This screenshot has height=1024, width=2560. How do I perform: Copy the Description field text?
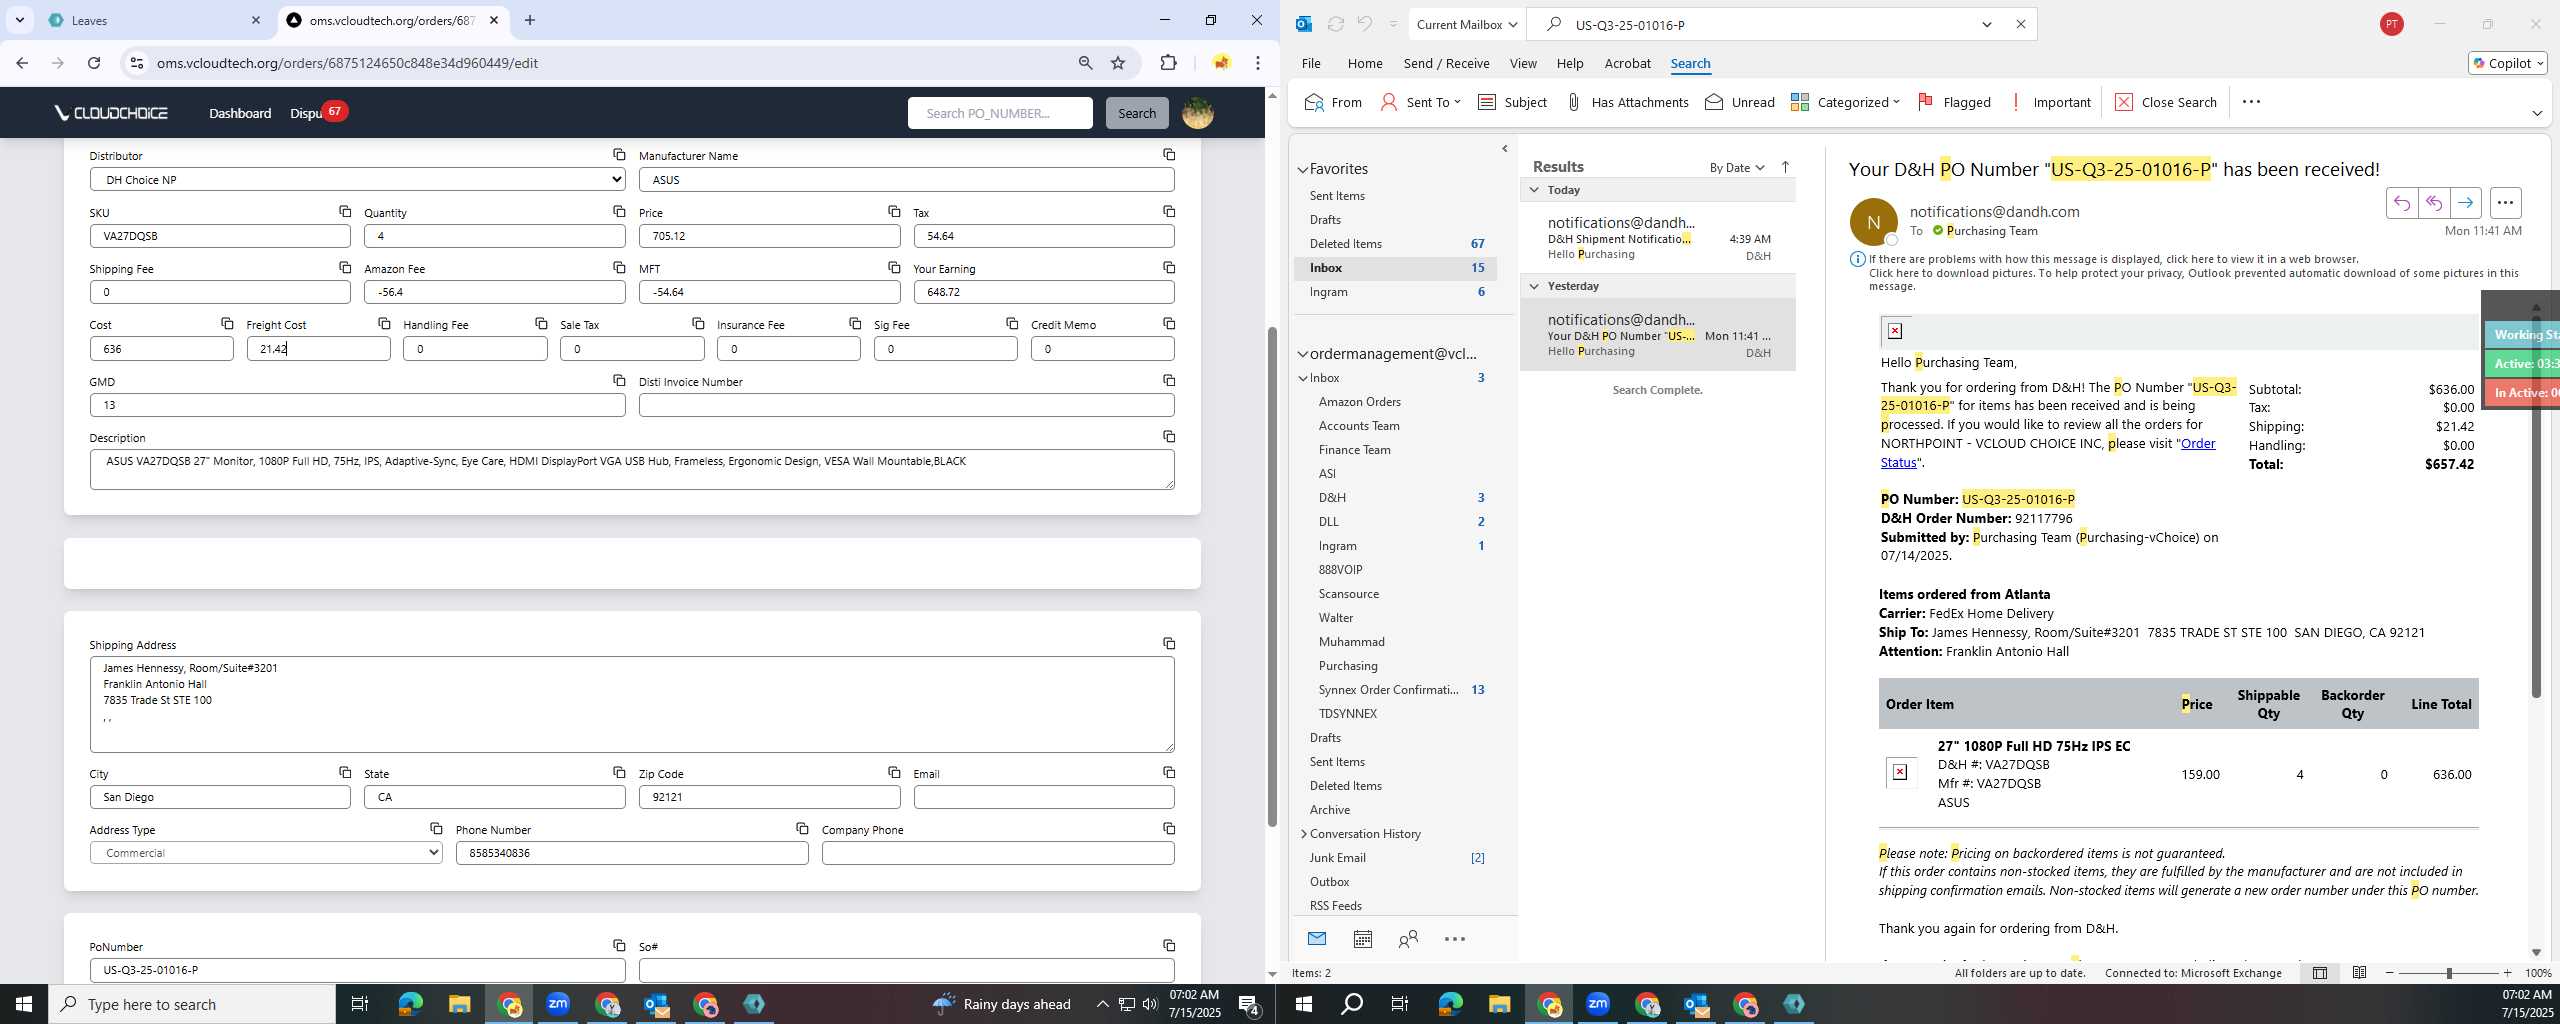(1169, 436)
